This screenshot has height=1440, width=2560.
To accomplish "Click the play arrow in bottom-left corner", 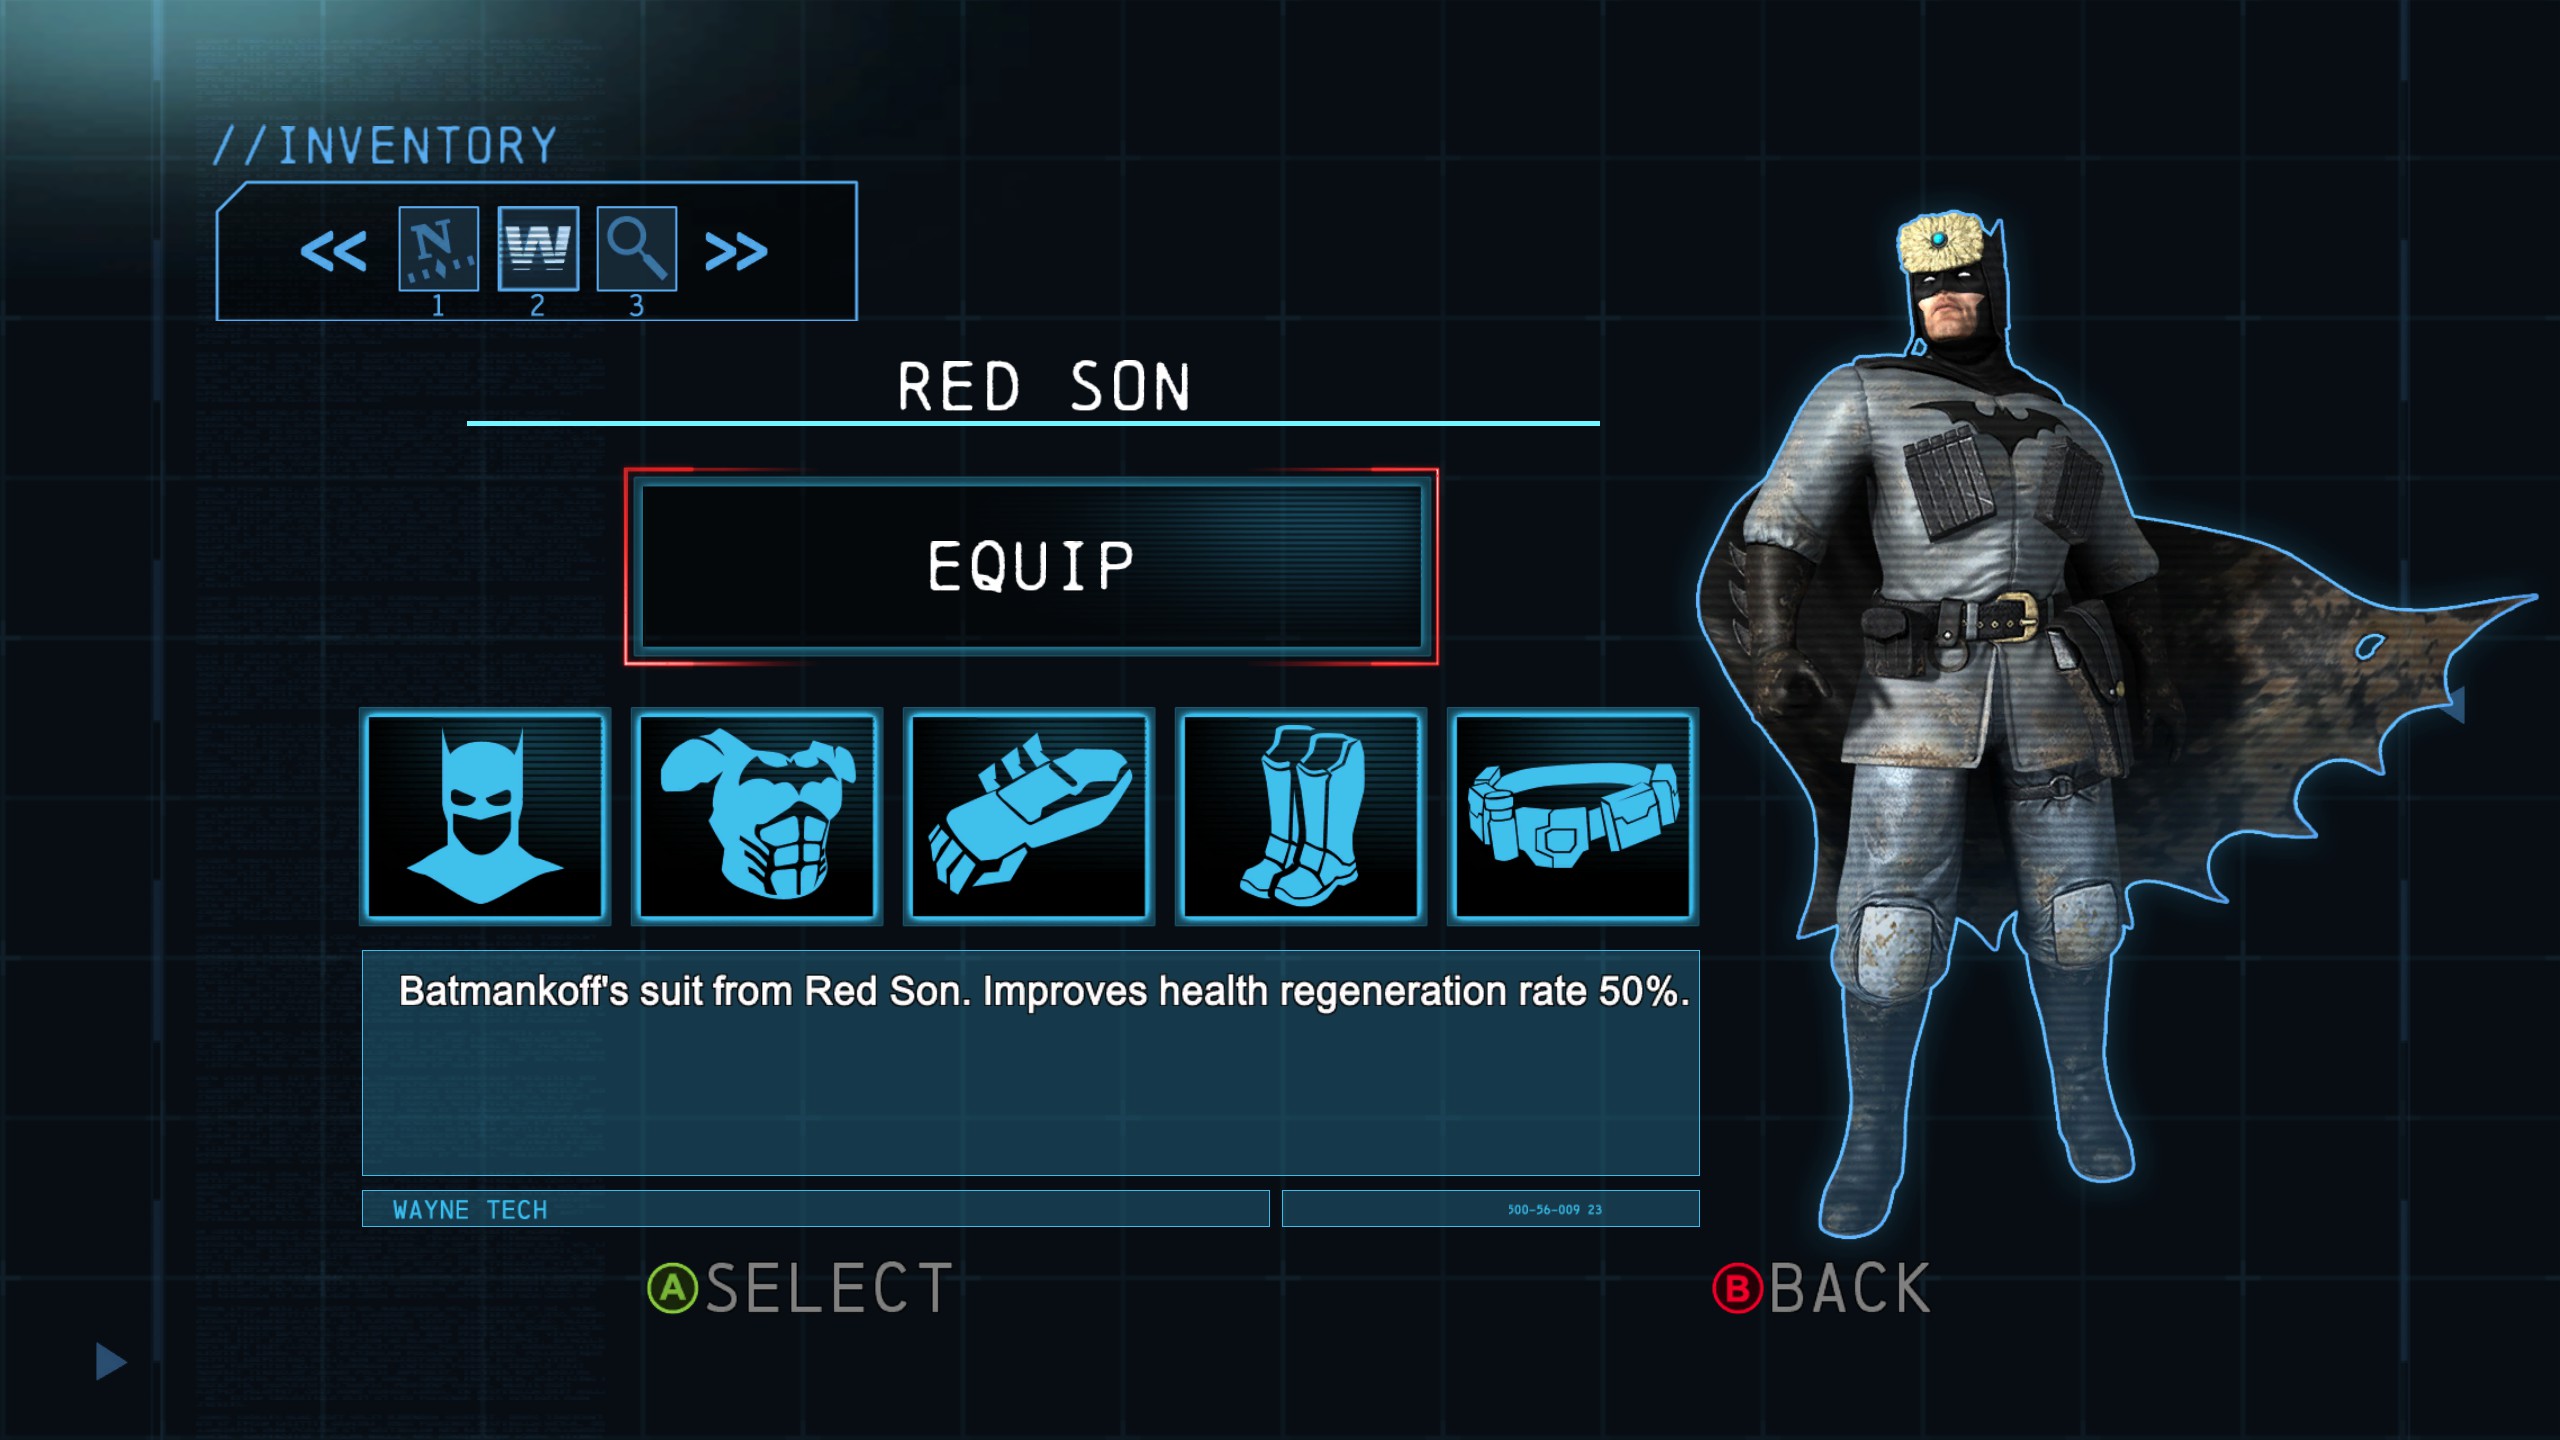I will 110,1362.
